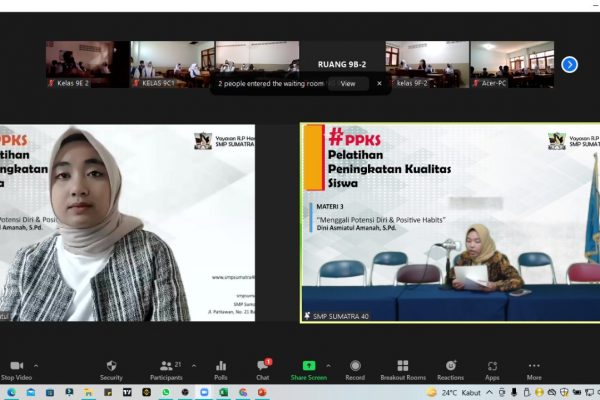Open the Polls button
This screenshot has width=600, height=400.
coord(221,370)
